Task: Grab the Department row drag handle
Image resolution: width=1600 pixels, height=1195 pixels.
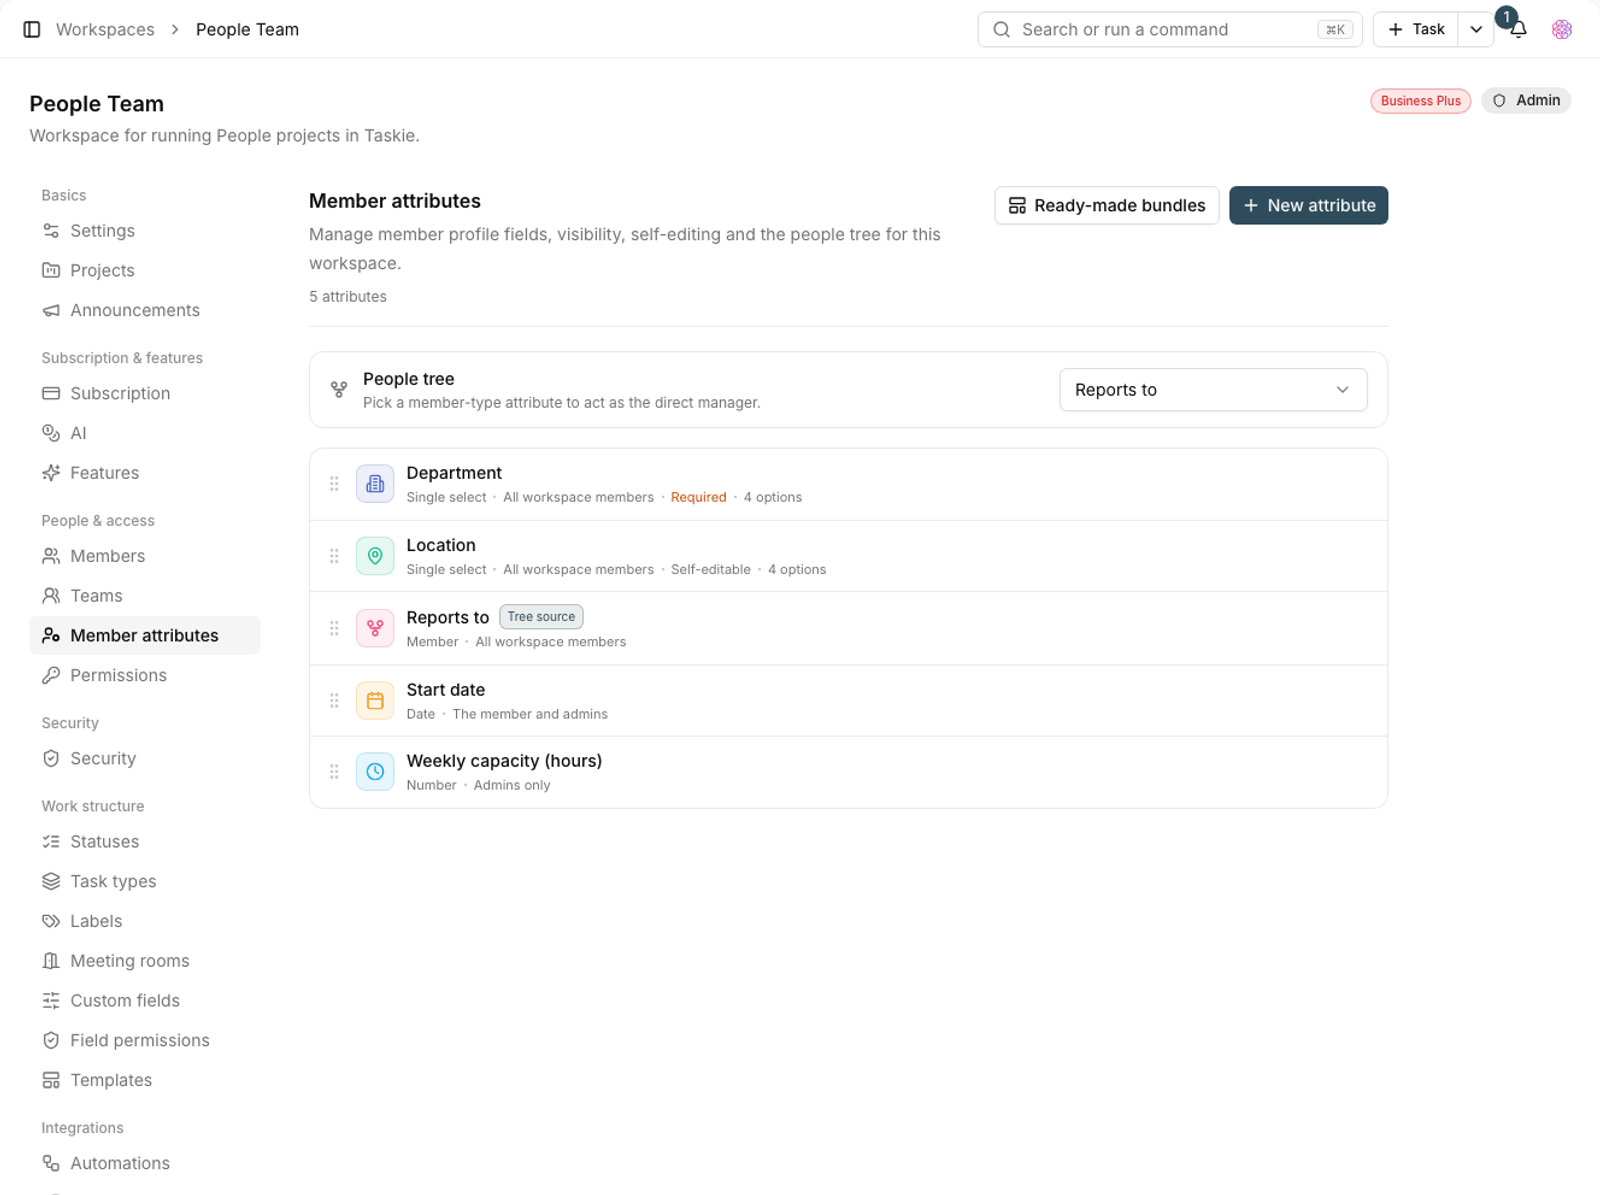Action: tap(334, 484)
